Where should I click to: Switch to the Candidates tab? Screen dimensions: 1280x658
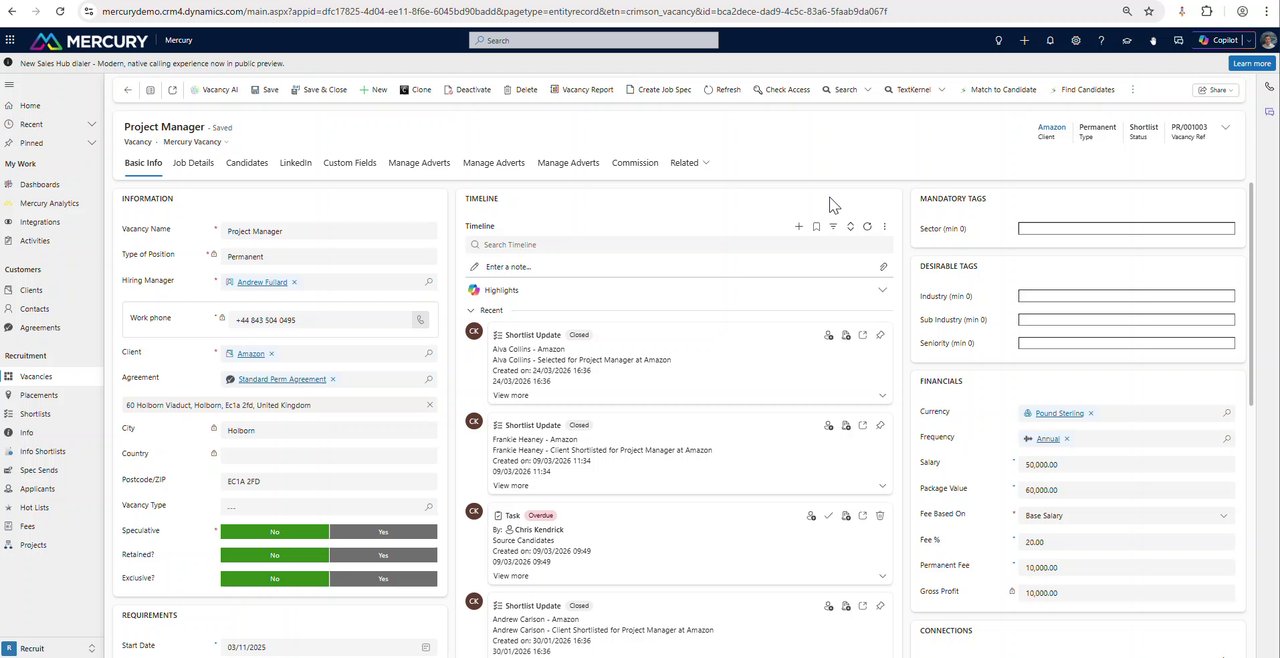(x=247, y=163)
